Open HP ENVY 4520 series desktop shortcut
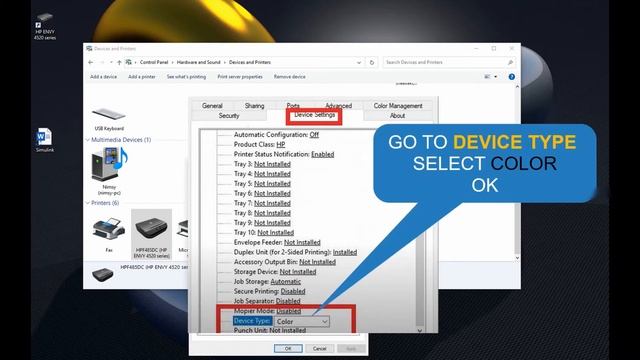The width and height of the screenshot is (640, 360). pos(44,26)
